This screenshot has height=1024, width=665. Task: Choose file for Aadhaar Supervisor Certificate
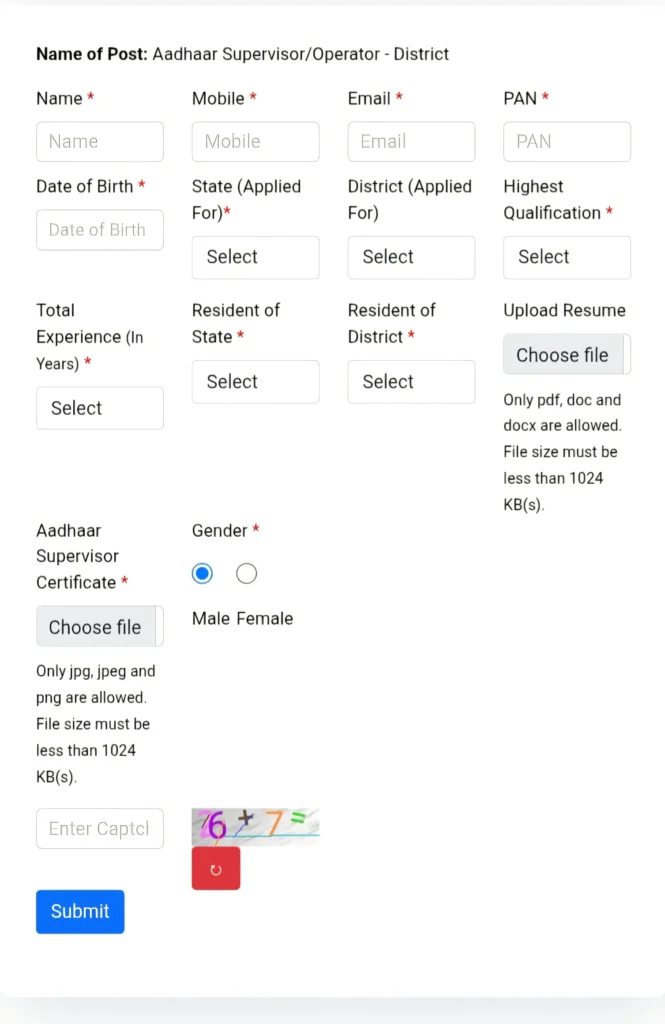[x=96, y=627]
